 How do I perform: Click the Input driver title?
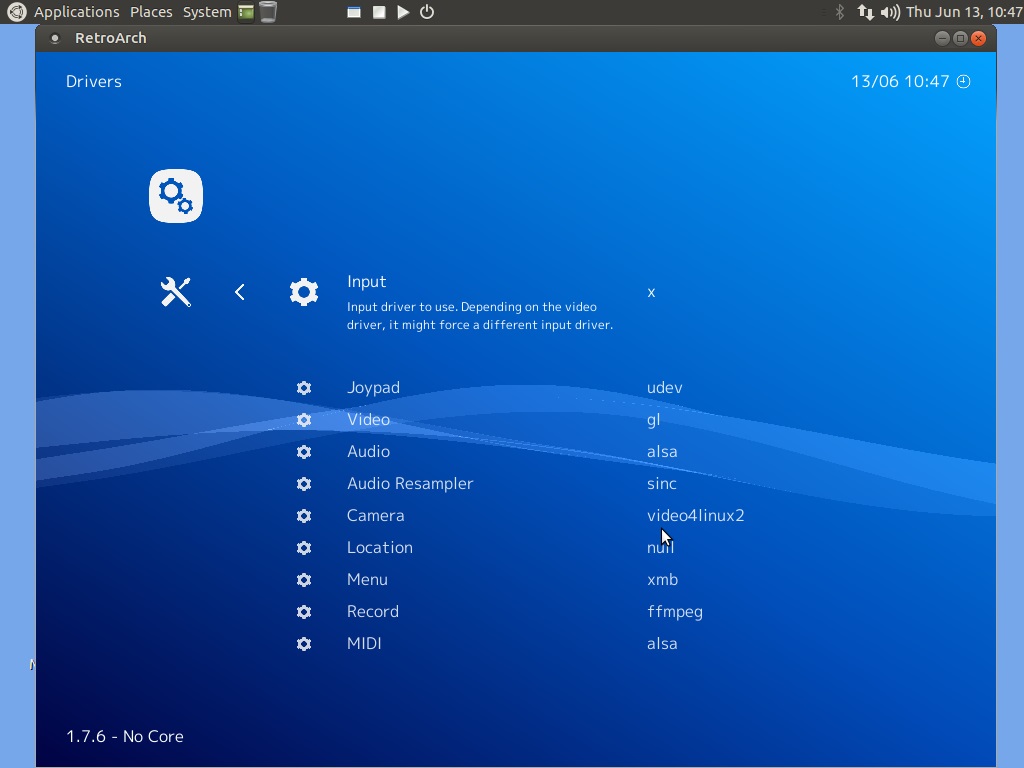(x=366, y=282)
